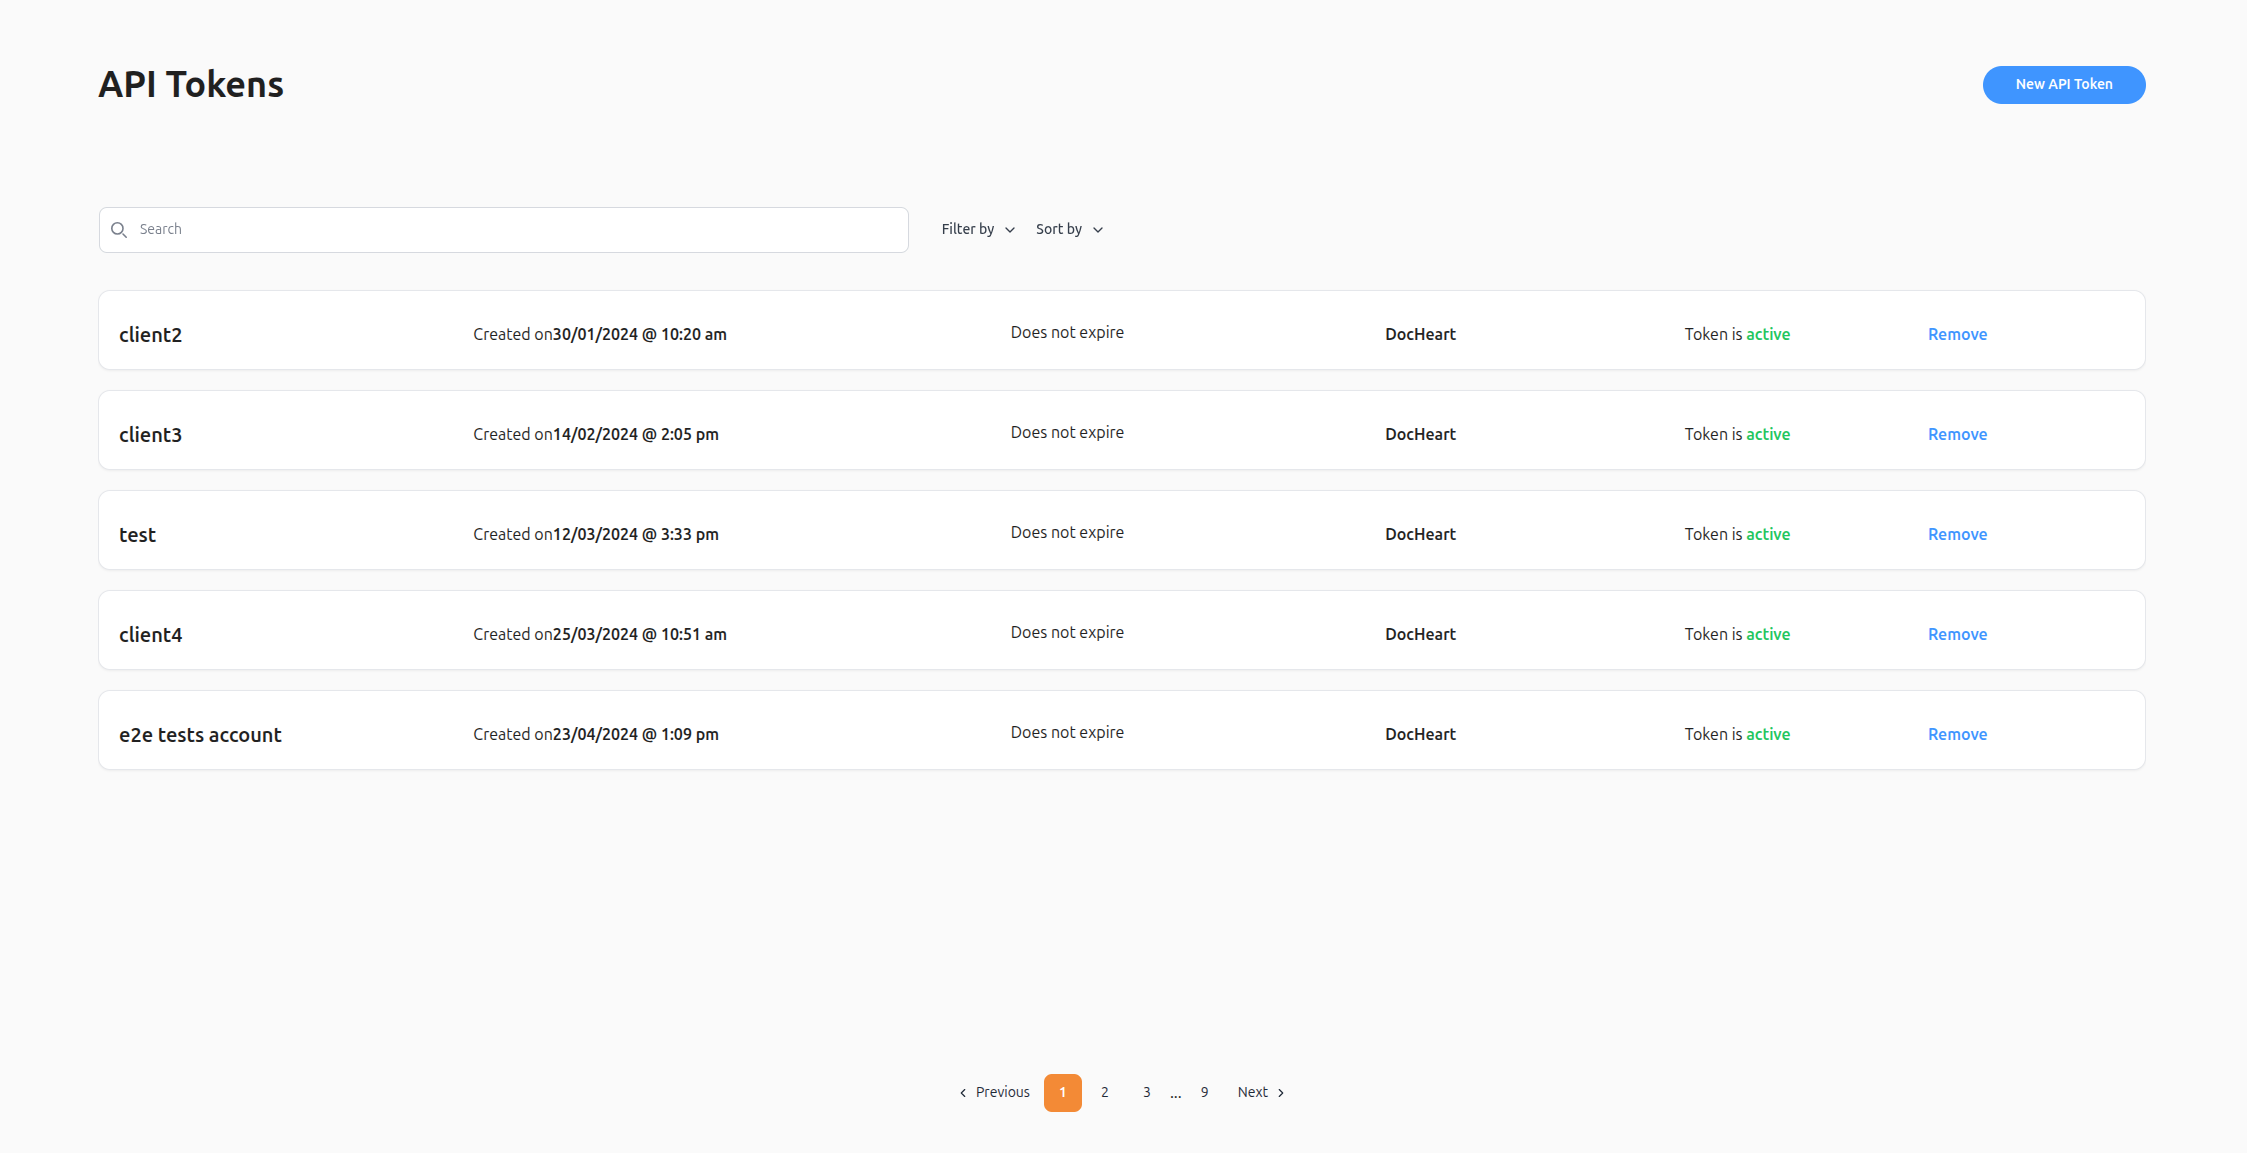
Task: Remove the test token
Action: pos(1957,534)
